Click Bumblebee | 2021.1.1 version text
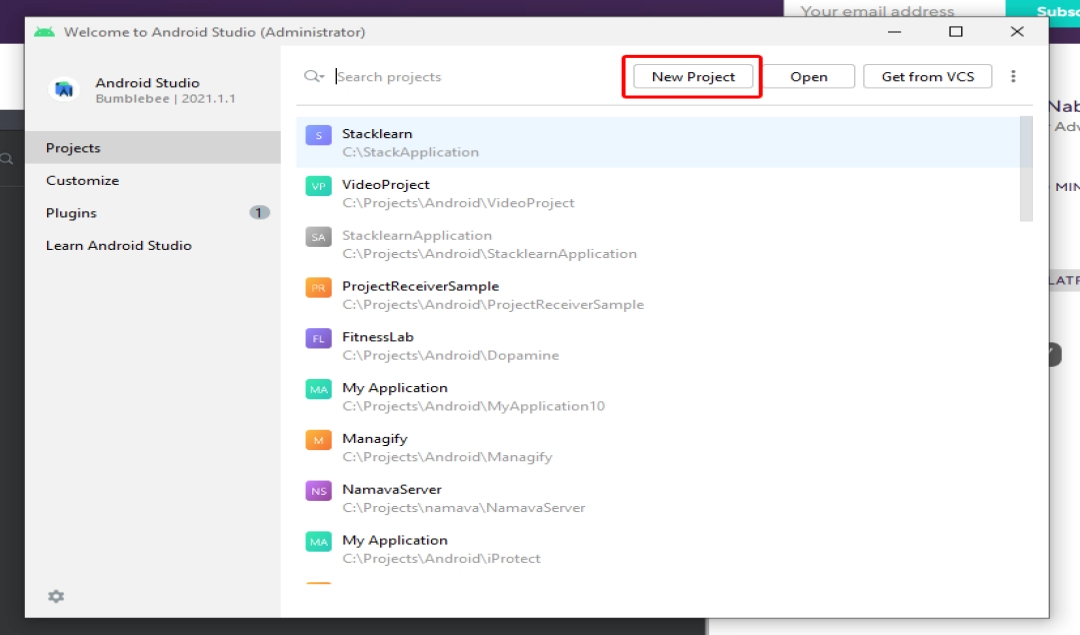The image size is (1080, 635). (165, 98)
